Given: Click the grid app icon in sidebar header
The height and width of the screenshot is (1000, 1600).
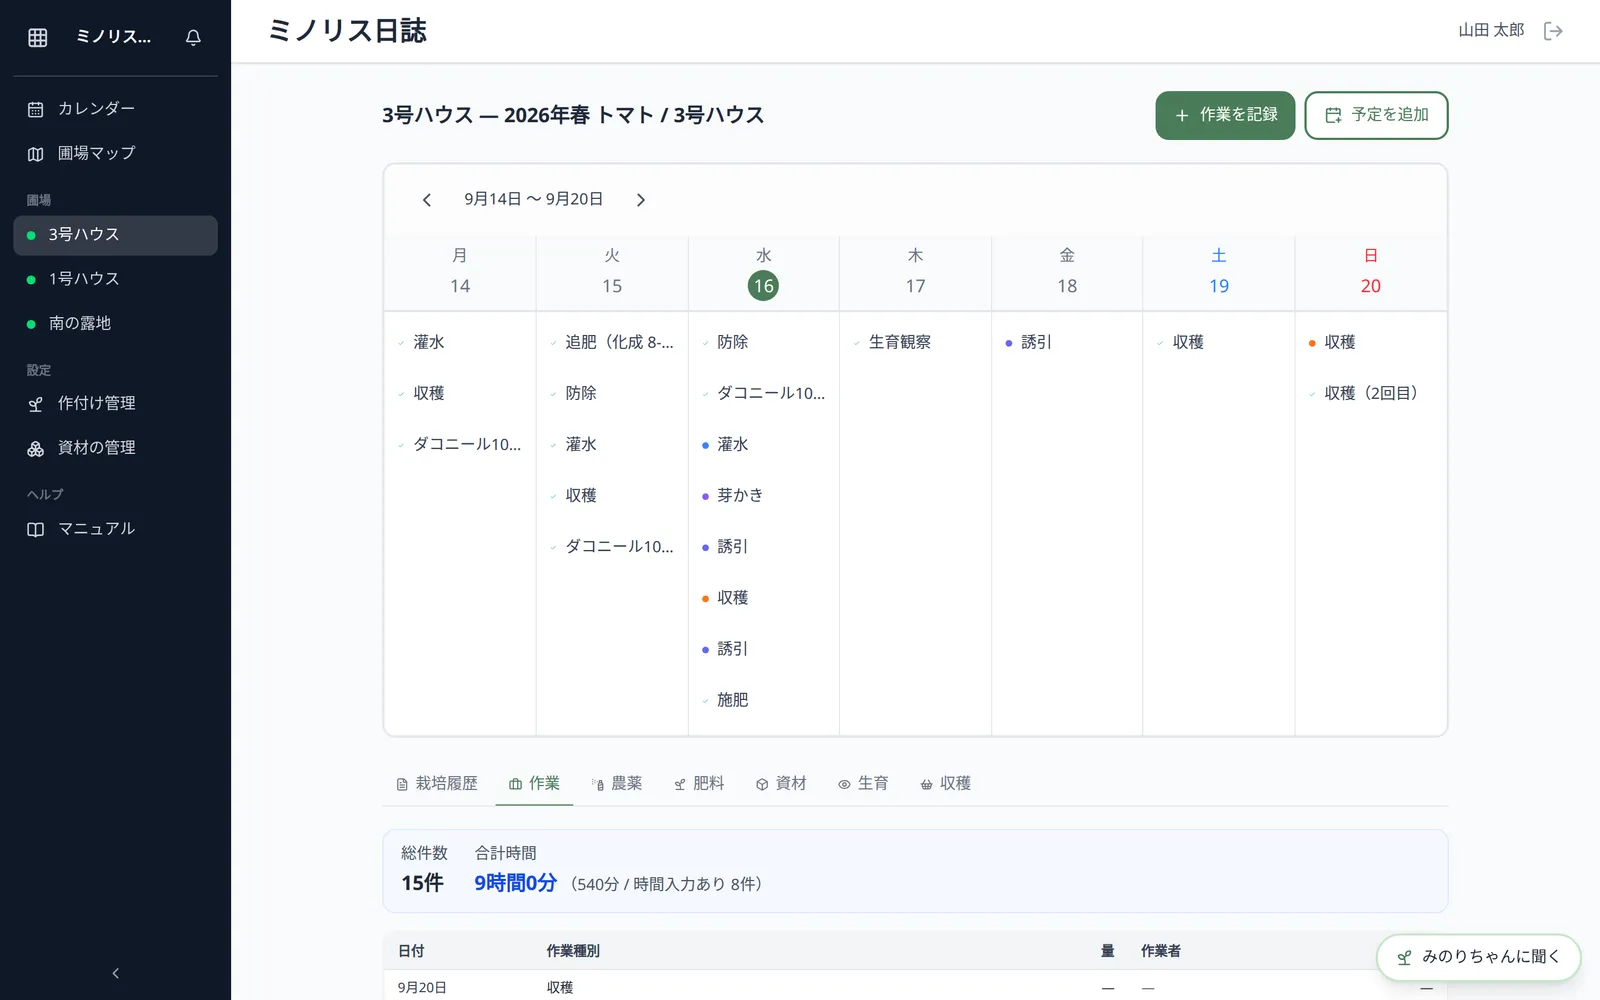Looking at the screenshot, I should (38, 37).
